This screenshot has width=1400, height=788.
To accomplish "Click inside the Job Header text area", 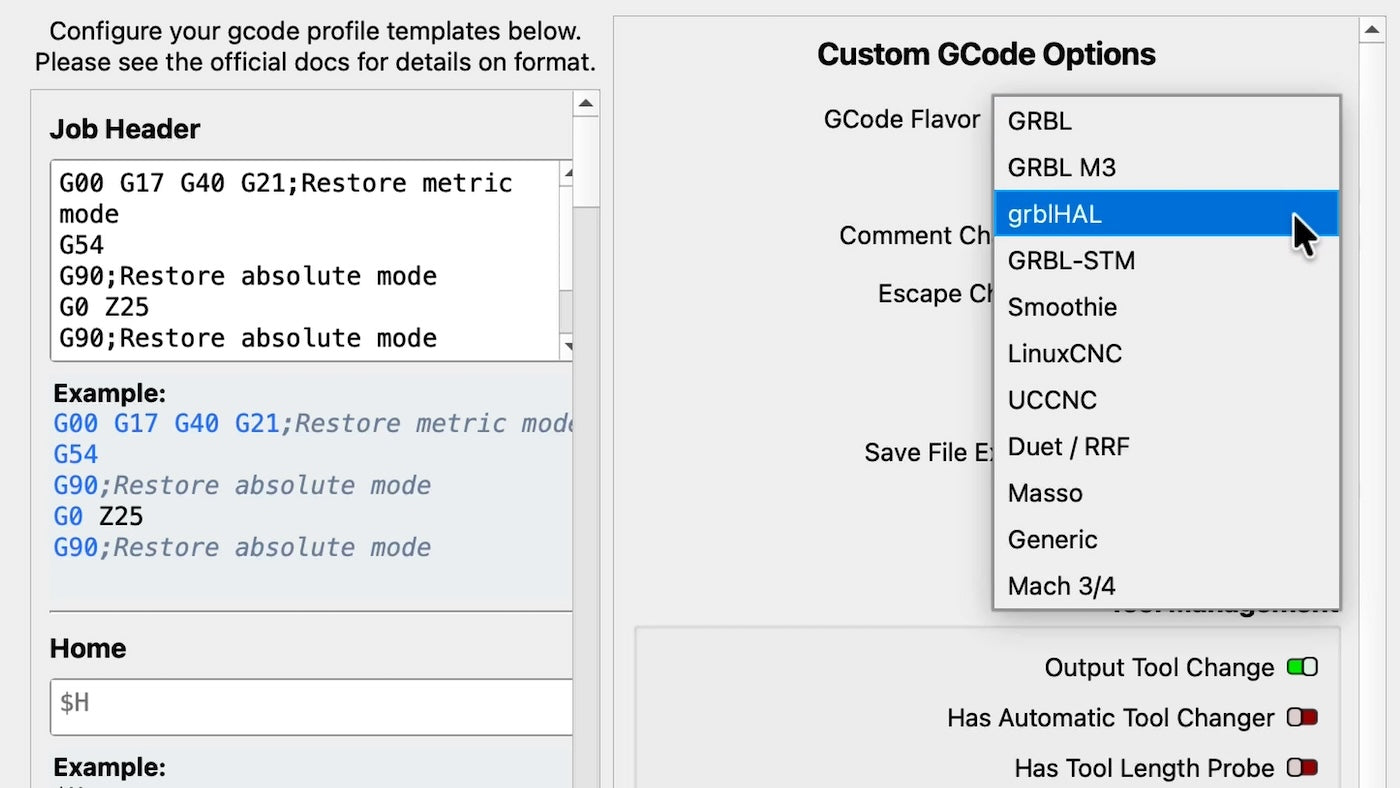I will pyautogui.click(x=304, y=260).
